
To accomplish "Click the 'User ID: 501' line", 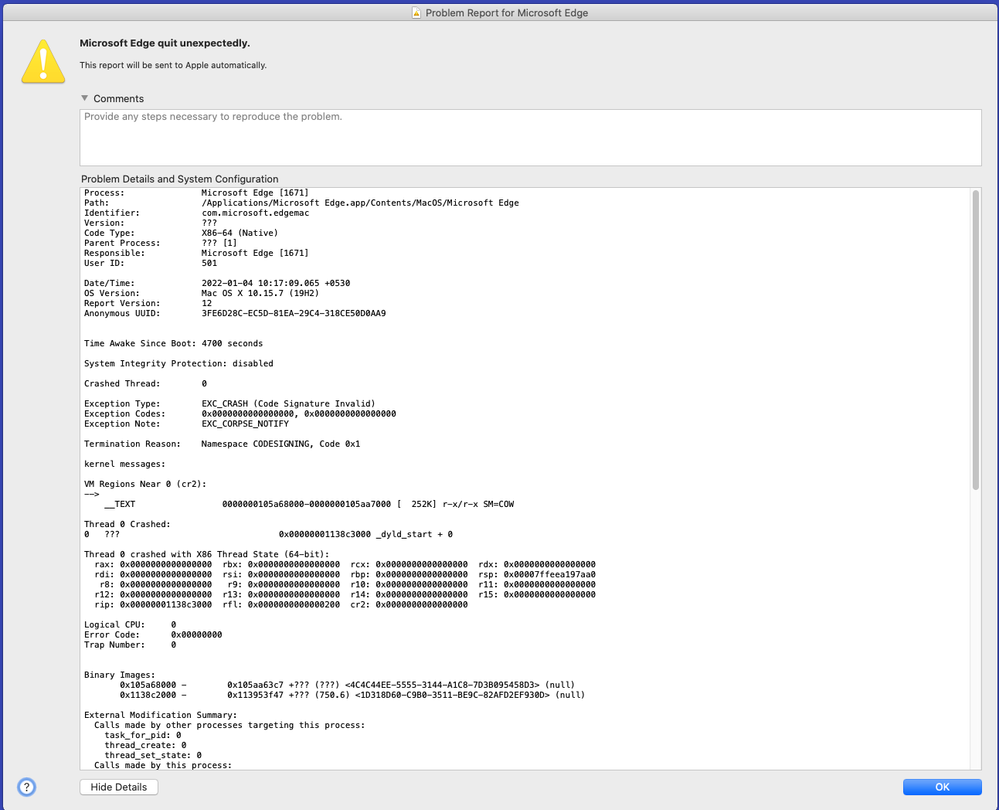I will pos(150,263).
